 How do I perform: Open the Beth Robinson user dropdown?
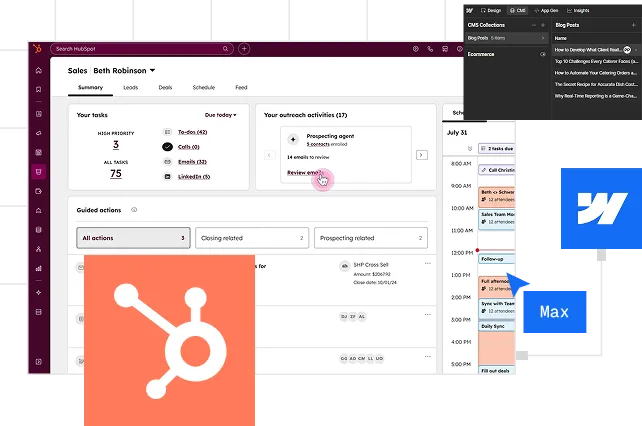coord(124,70)
